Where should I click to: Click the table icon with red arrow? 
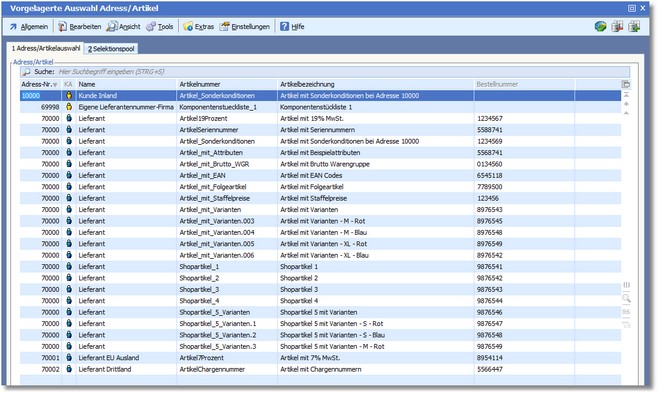617,26
